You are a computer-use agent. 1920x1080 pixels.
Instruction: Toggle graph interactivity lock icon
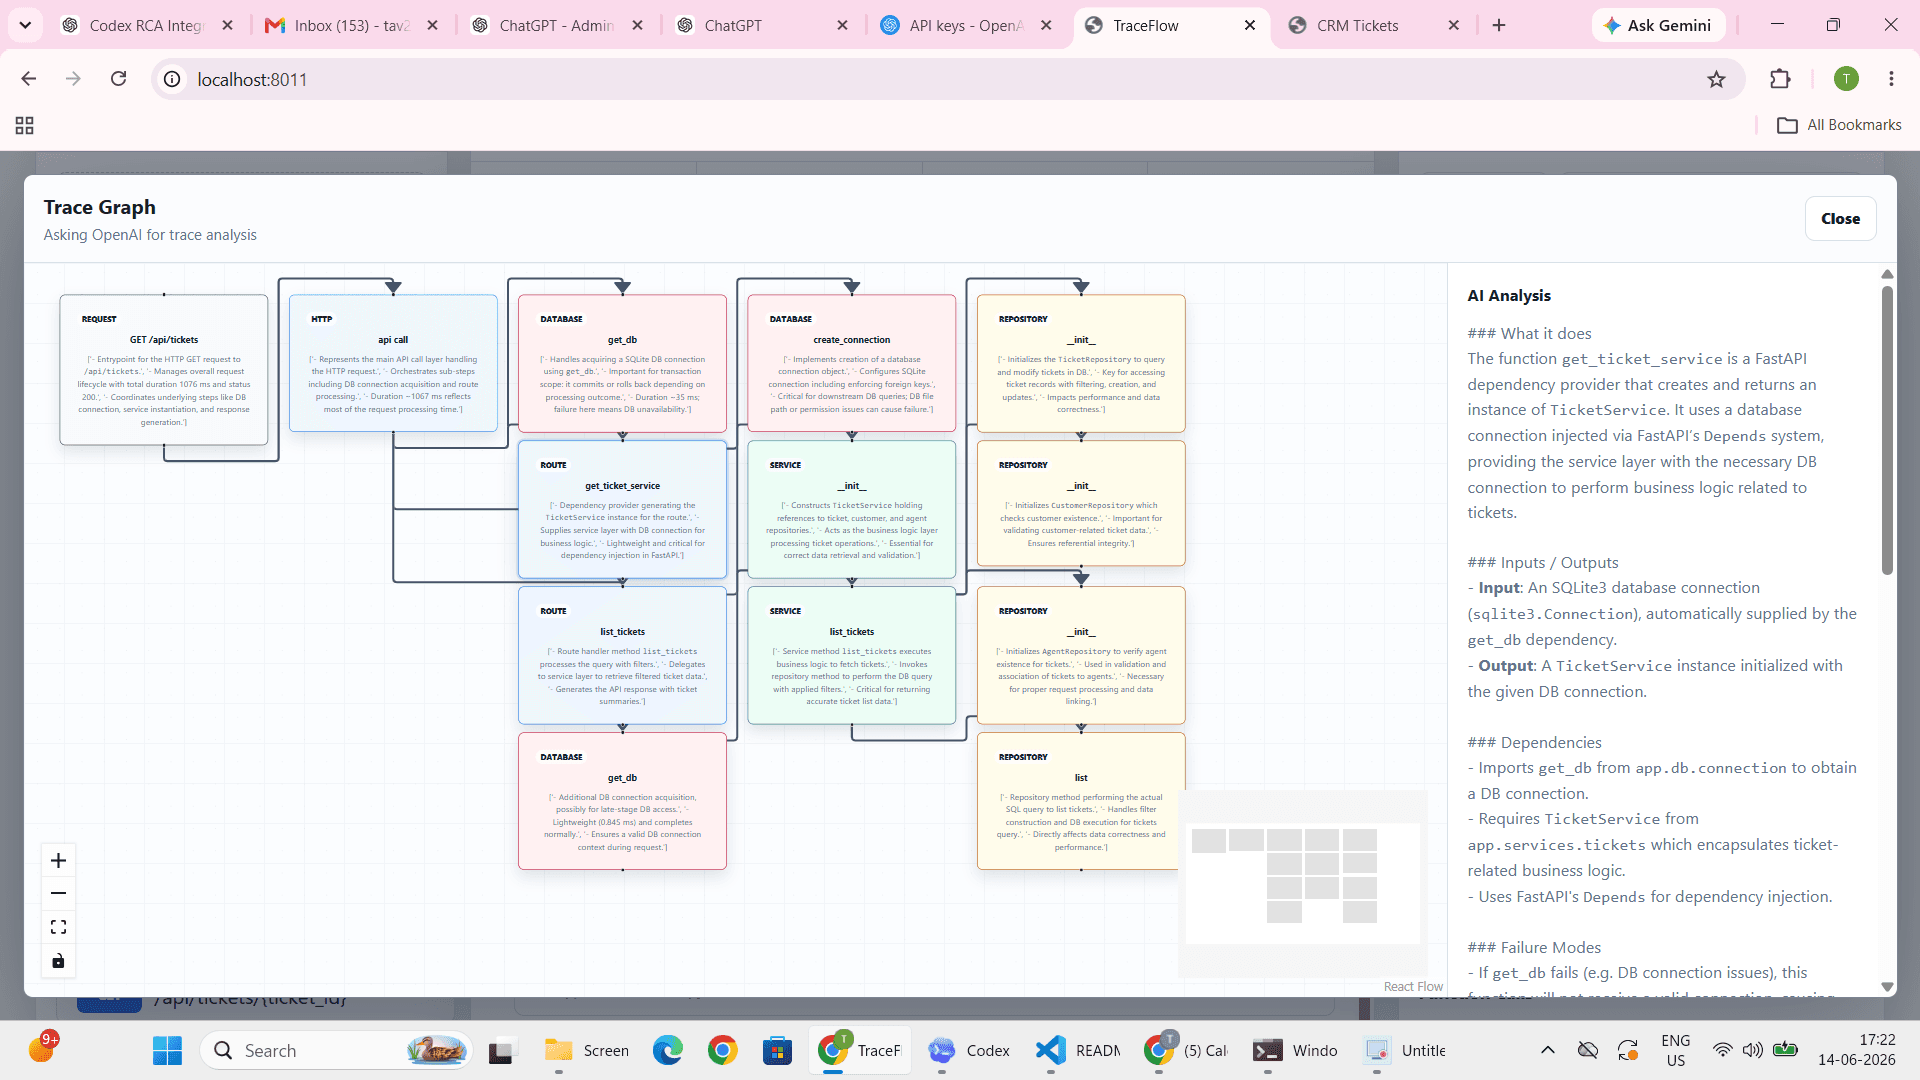58,961
